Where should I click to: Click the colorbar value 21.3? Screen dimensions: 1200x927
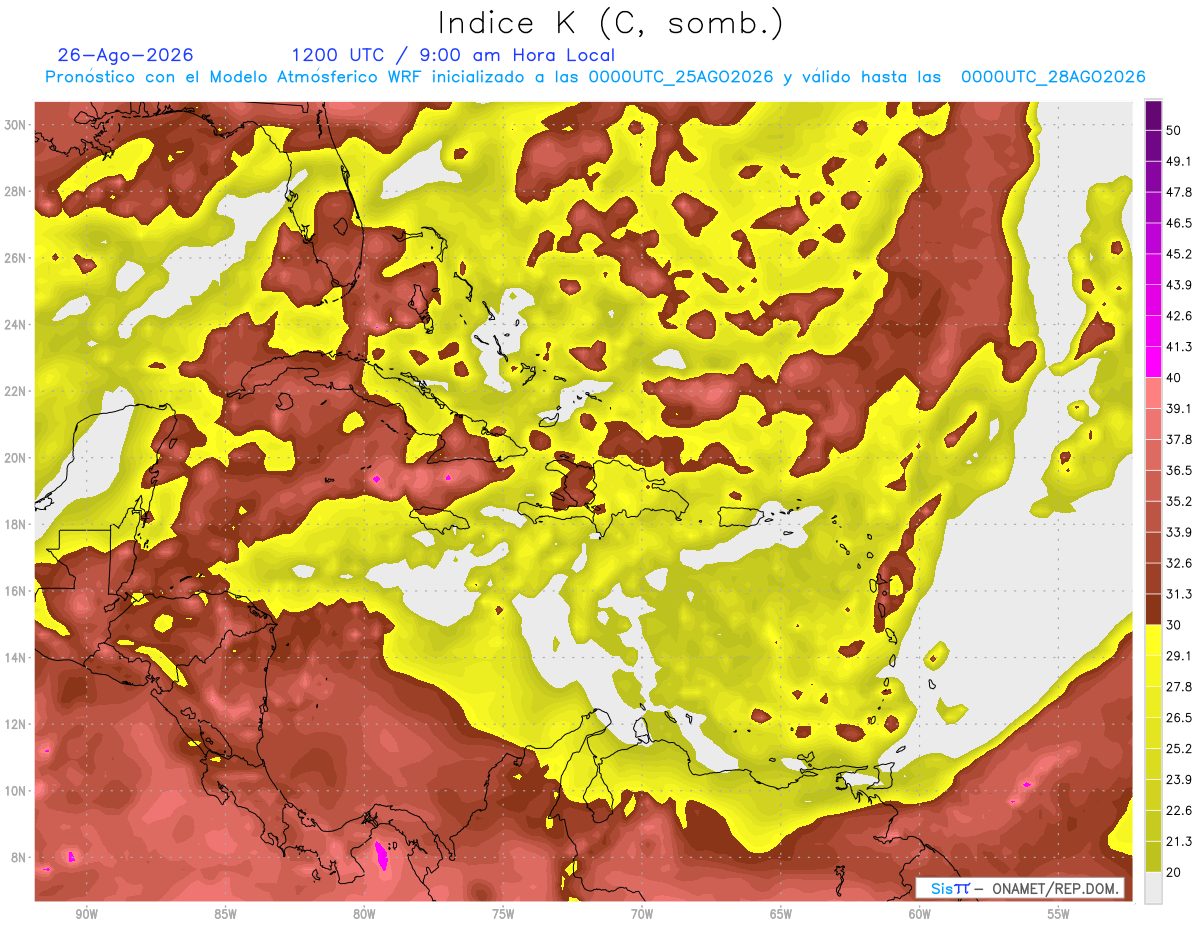pyautogui.click(x=1178, y=841)
